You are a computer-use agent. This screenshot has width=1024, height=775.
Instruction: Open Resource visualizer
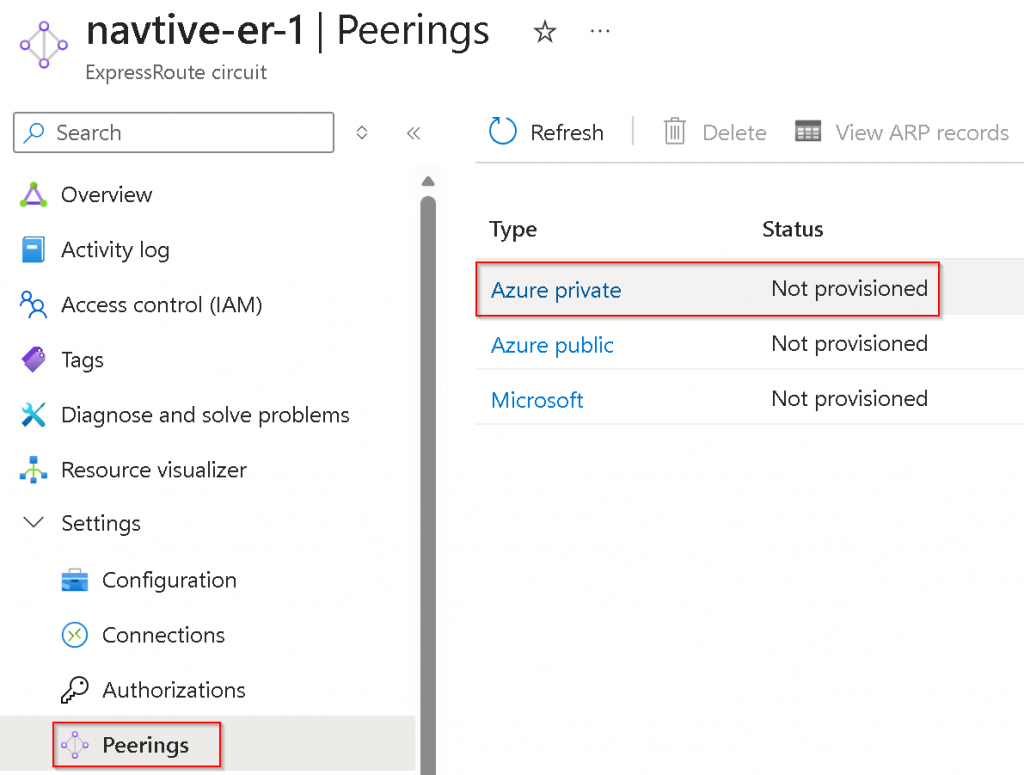pyautogui.click(x=153, y=470)
